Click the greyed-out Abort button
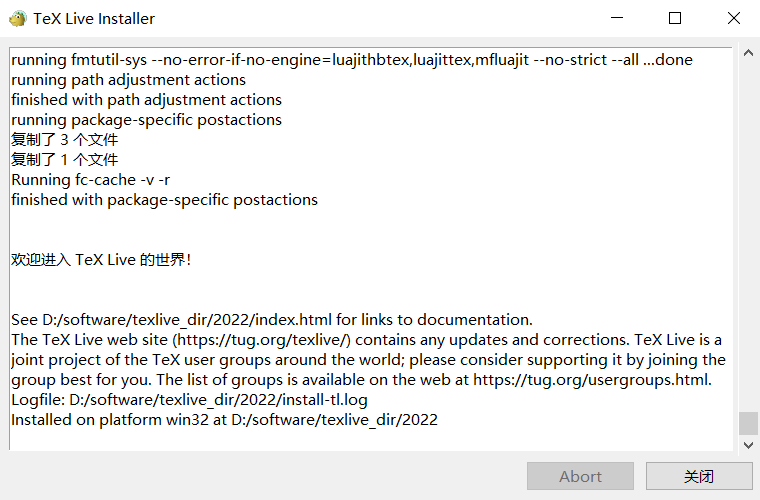 580,476
